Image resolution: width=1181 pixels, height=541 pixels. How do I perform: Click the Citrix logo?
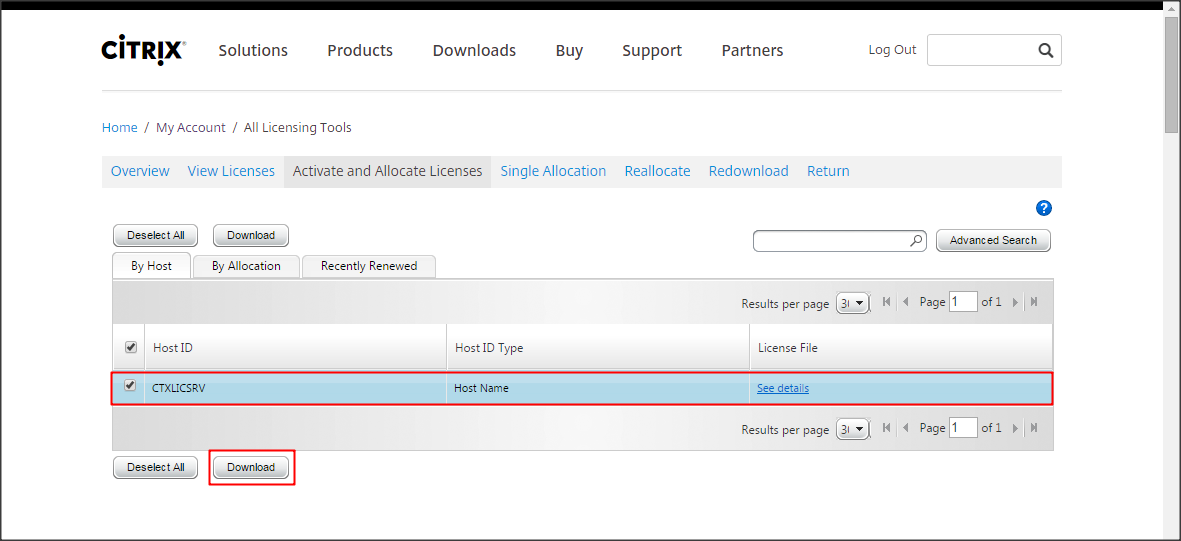pos(143,50)
